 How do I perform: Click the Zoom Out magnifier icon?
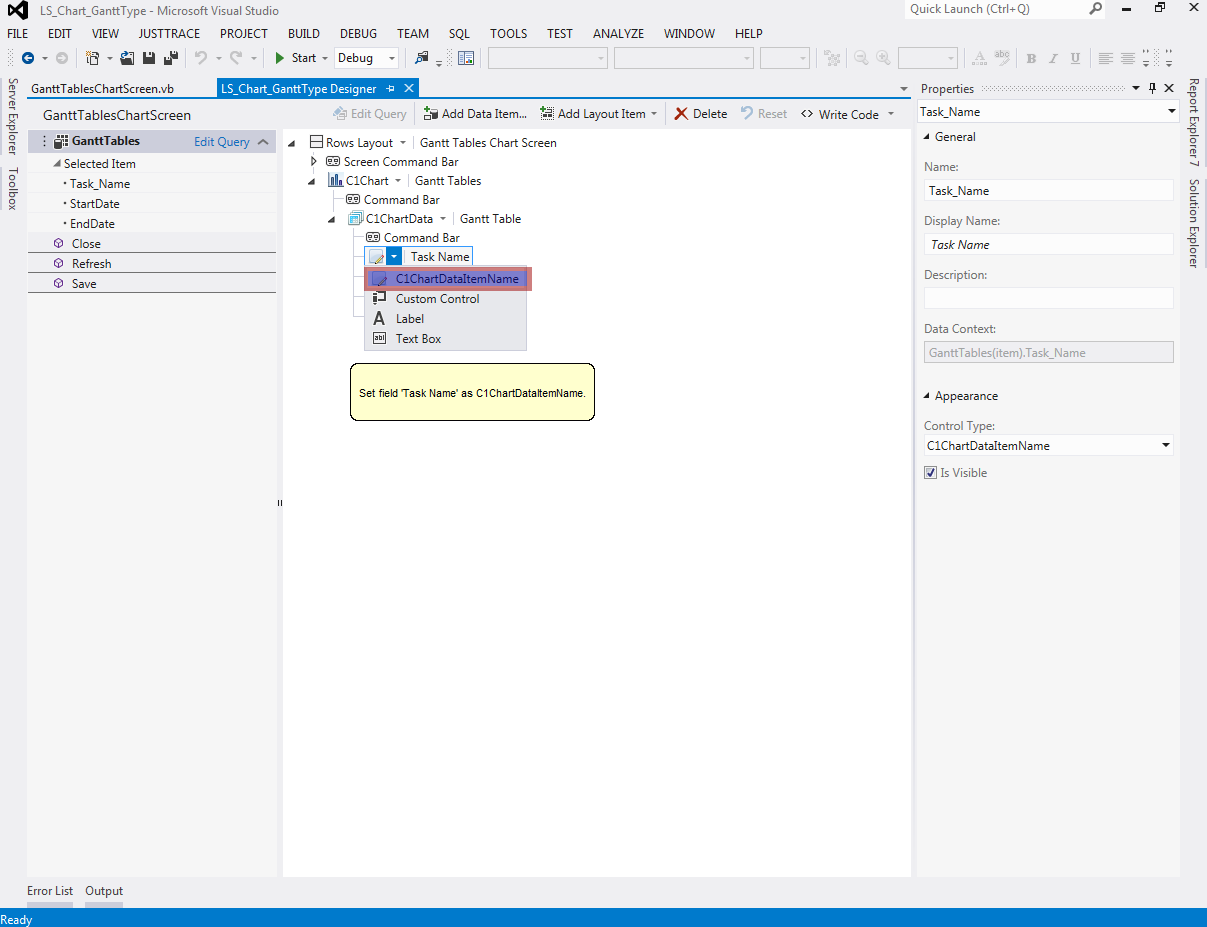click(x=861, y=58)
